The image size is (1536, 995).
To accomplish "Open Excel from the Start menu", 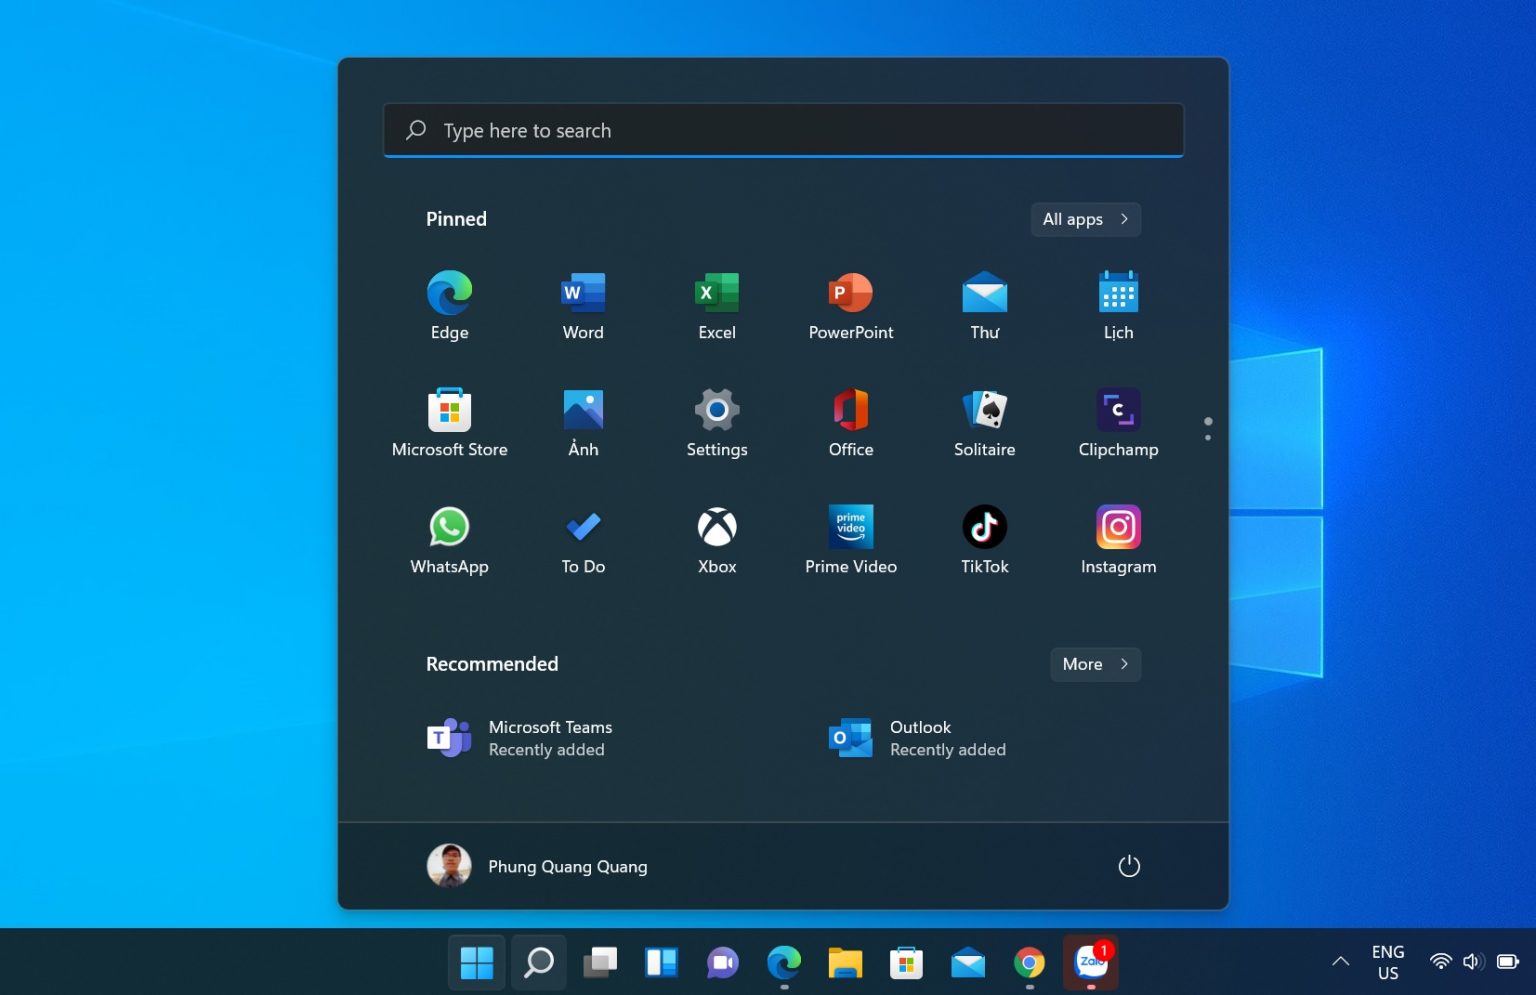I will [x=716, y=305].
